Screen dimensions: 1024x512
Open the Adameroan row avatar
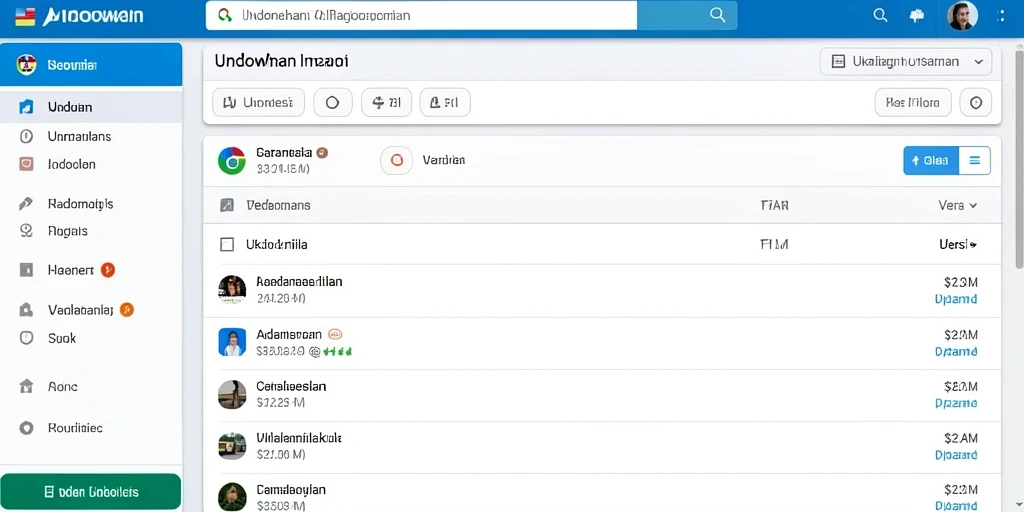(x=232, y=342)
